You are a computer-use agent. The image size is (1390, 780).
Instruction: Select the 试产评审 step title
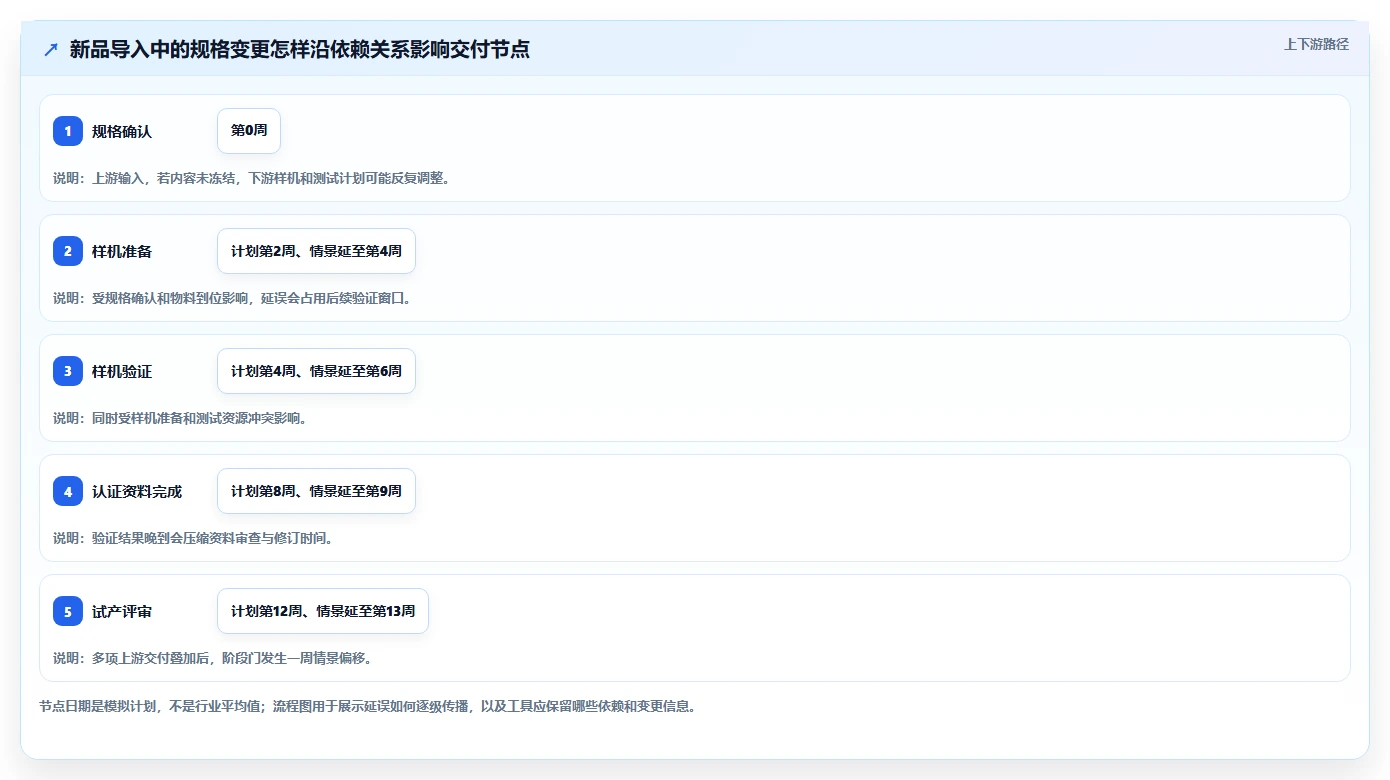pos(122,611)
